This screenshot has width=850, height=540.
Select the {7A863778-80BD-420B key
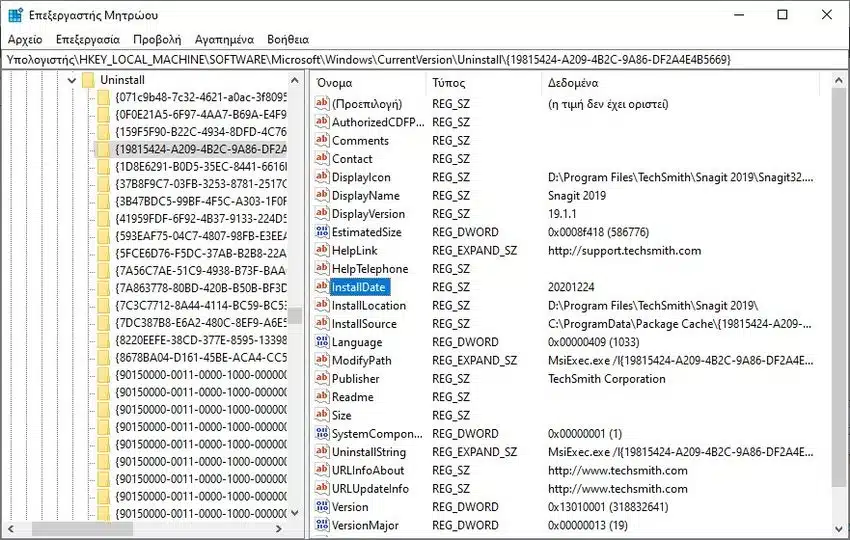coord(201,288)
